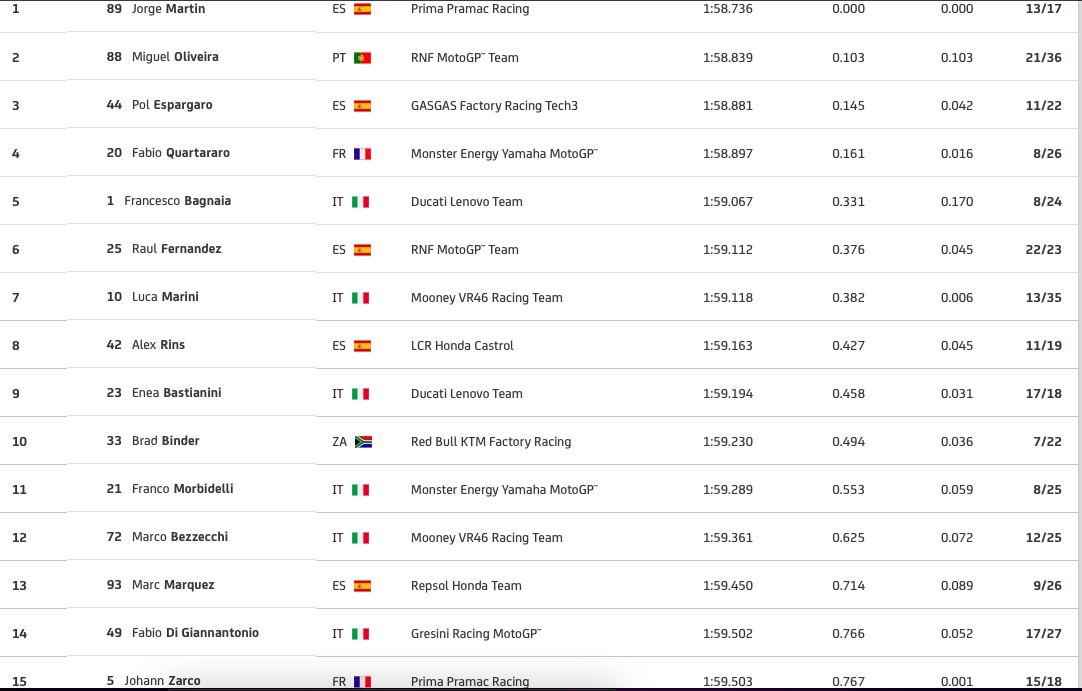The width and height of the screenshot is (1082, 691).
Task: Click the Italian flag in Enea Bastianini's row
Action: 361,394
